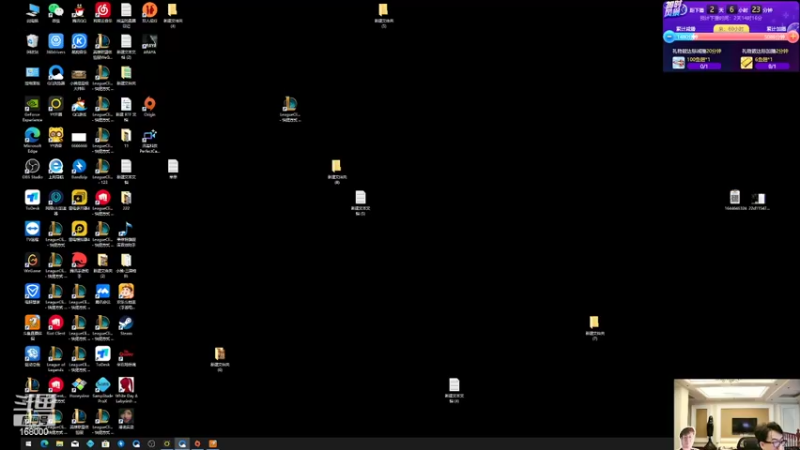Click the webcam preview at bottom right
The height and width of the screenshot is (450, 800).
737,414
